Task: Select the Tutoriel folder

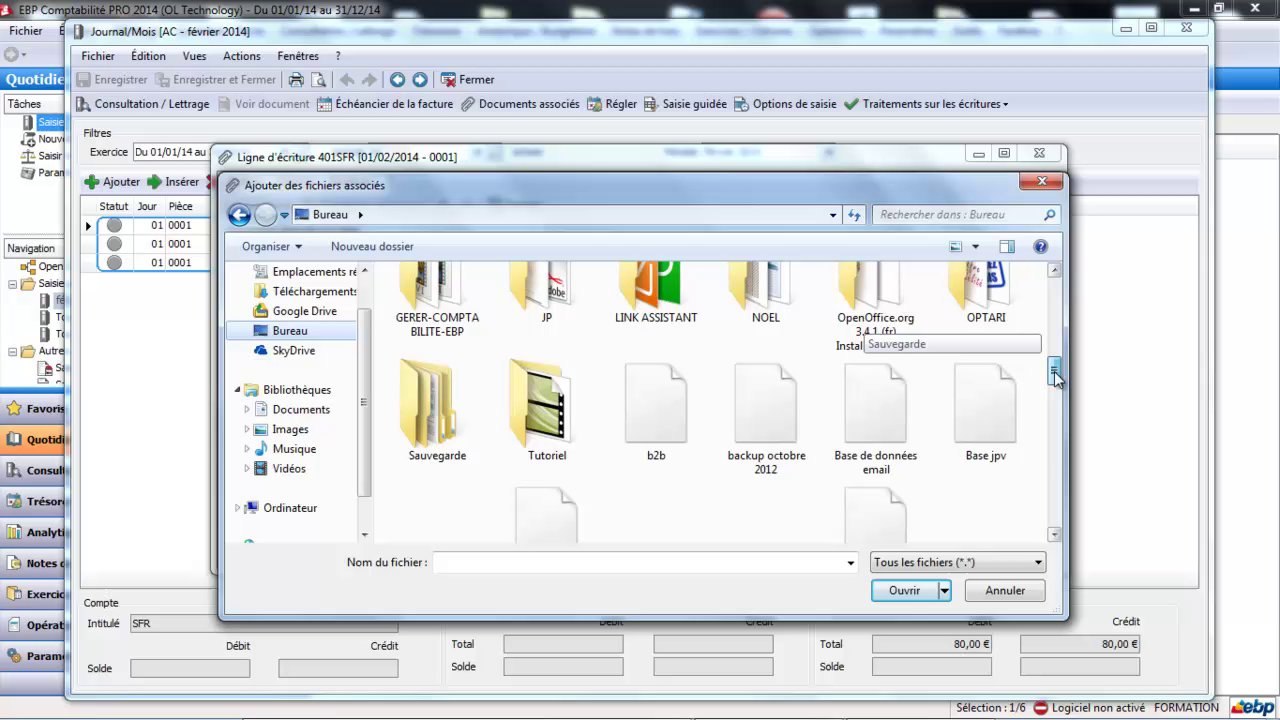Action: 547,412
